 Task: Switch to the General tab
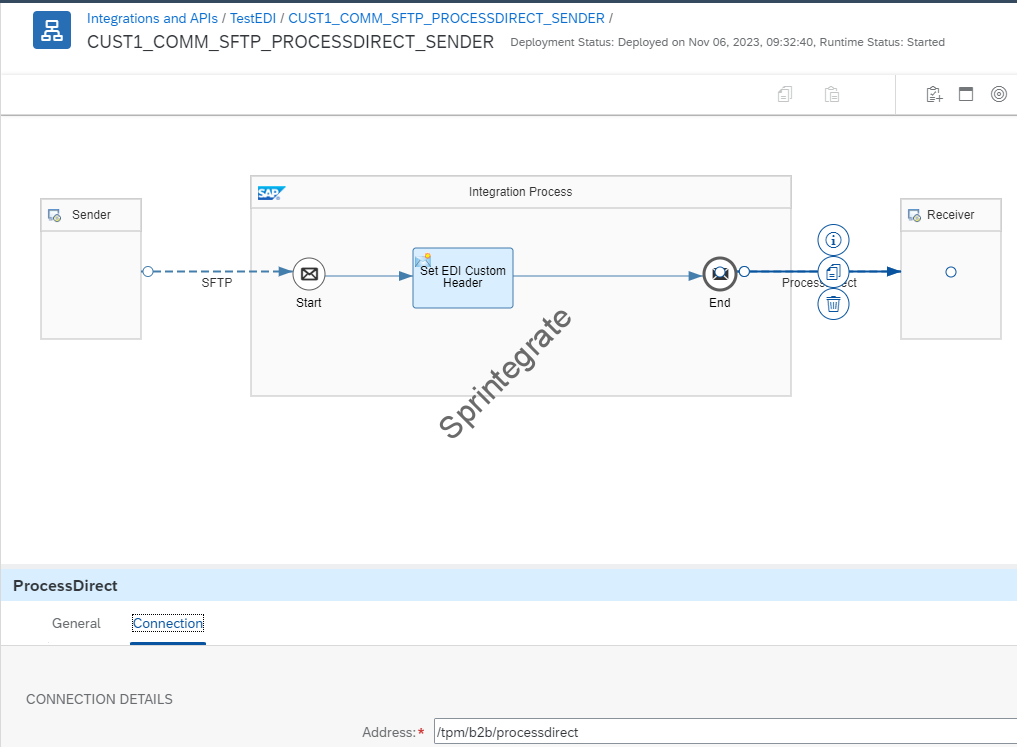point(76,623)
